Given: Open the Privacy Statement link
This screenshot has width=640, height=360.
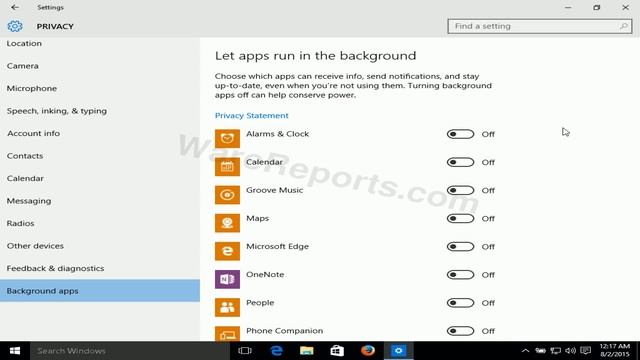Looking at the screenshot, I should 251,116.
